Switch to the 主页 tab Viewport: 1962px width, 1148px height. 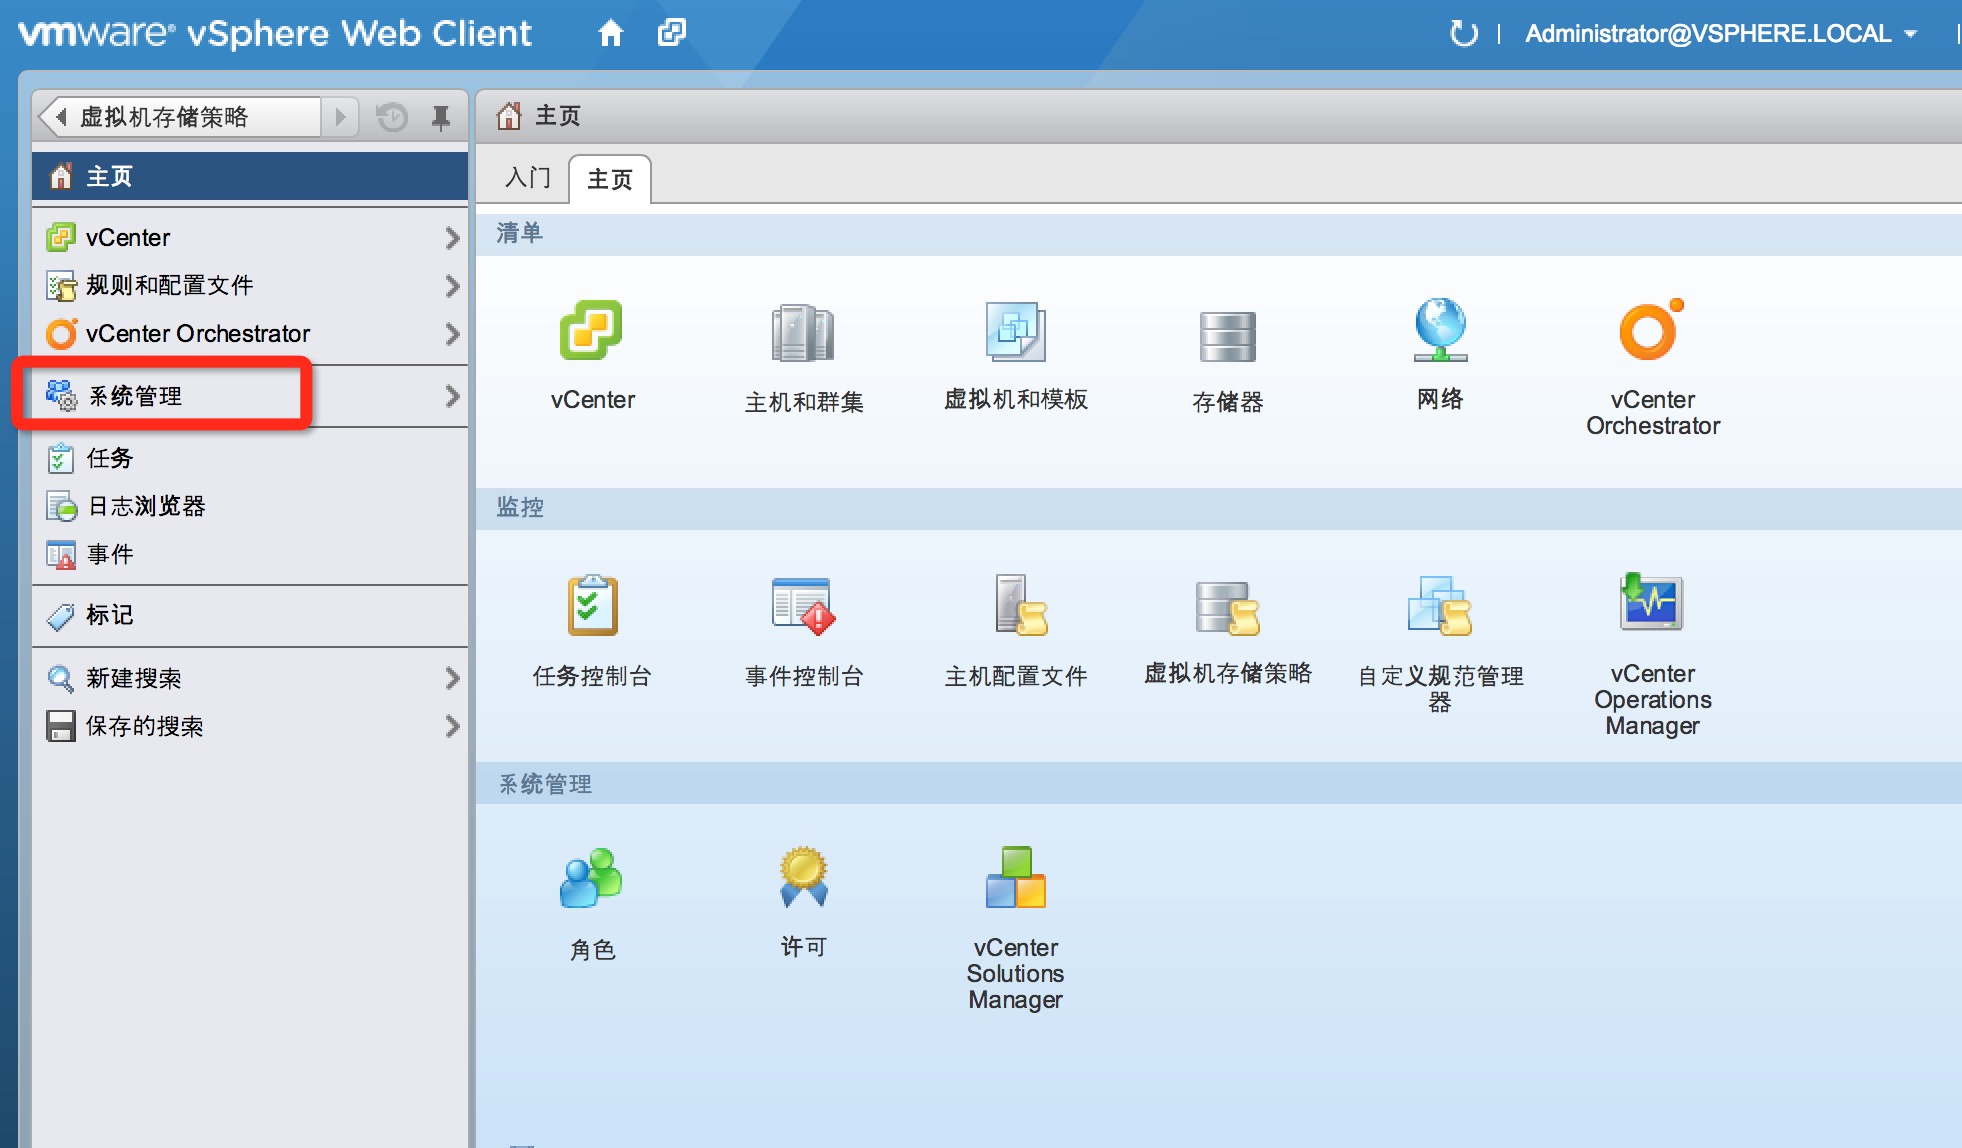[610, 179]
